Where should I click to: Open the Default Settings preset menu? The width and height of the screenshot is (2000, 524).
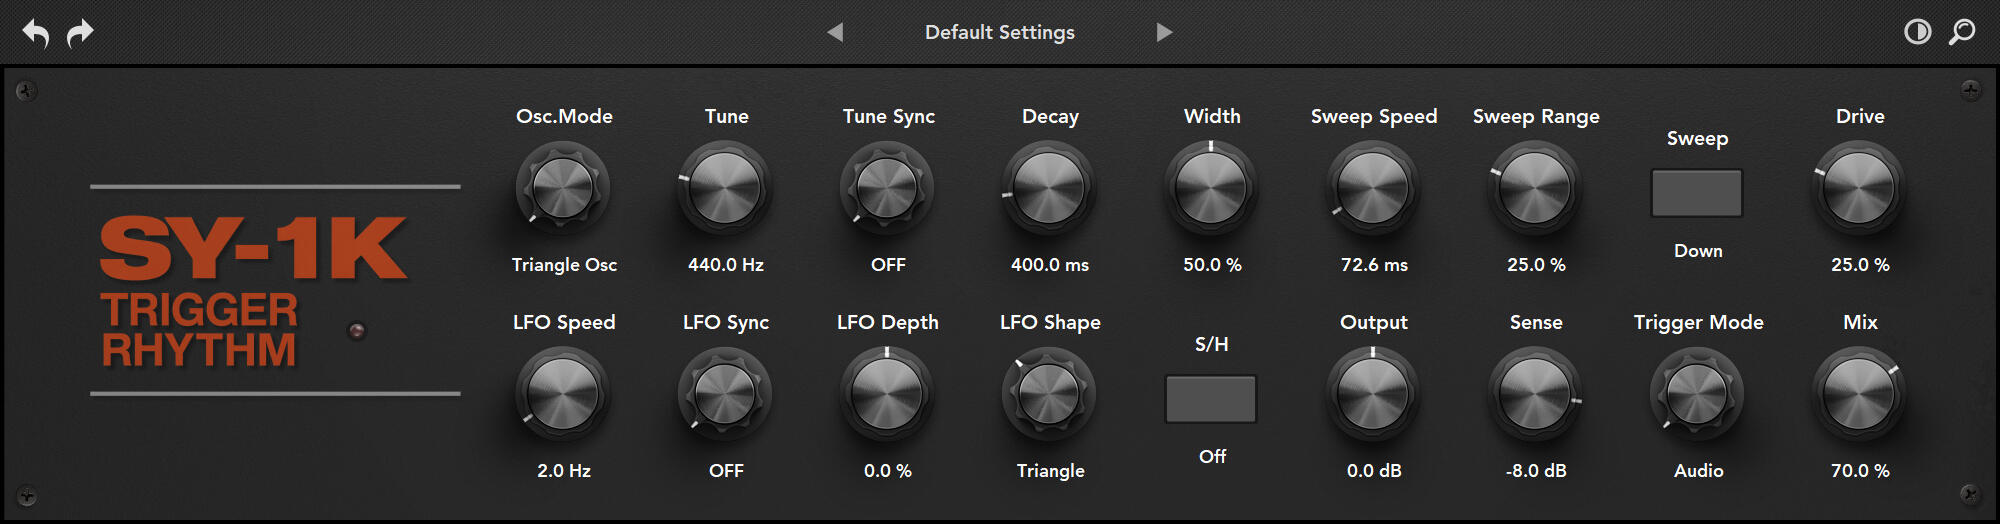pos(999,32)
